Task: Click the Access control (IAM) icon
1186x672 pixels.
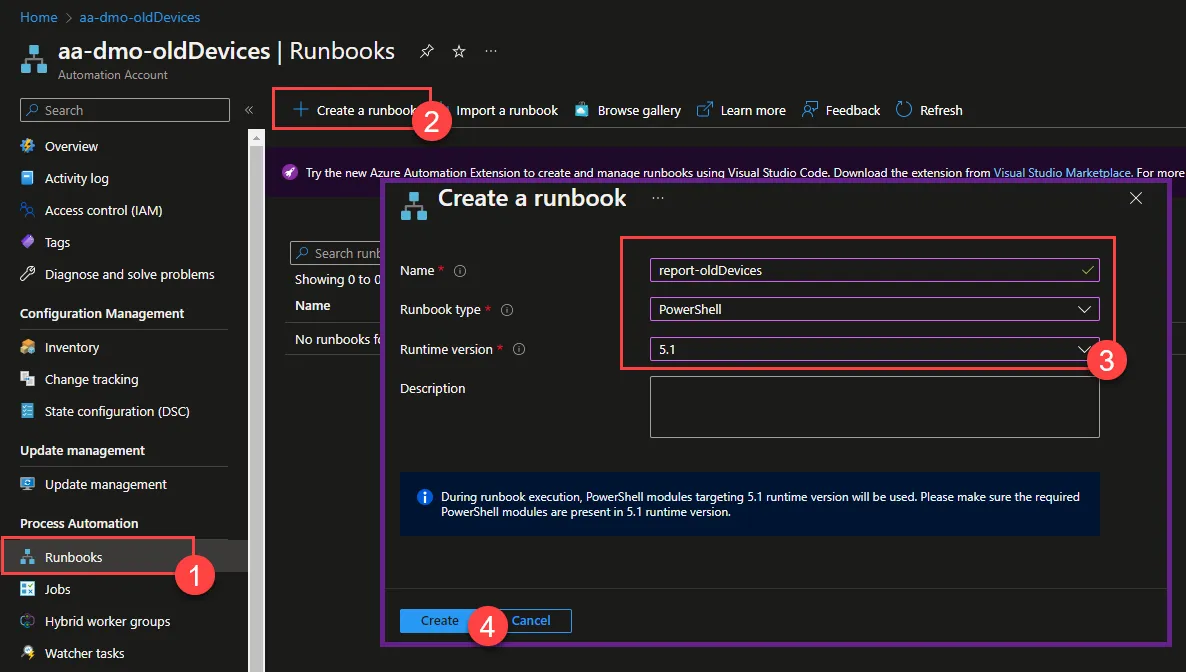Action: pos(28,210)
